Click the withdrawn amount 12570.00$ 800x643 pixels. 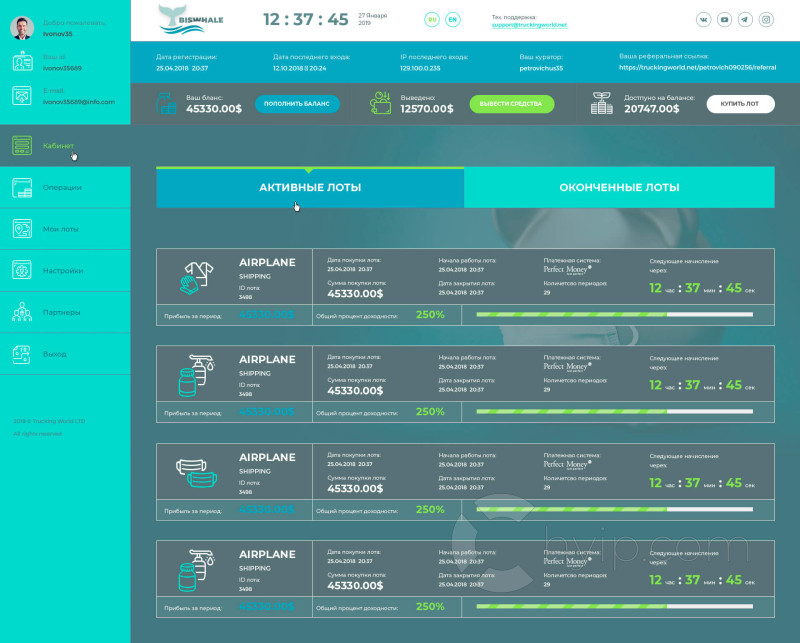(427, 109)
